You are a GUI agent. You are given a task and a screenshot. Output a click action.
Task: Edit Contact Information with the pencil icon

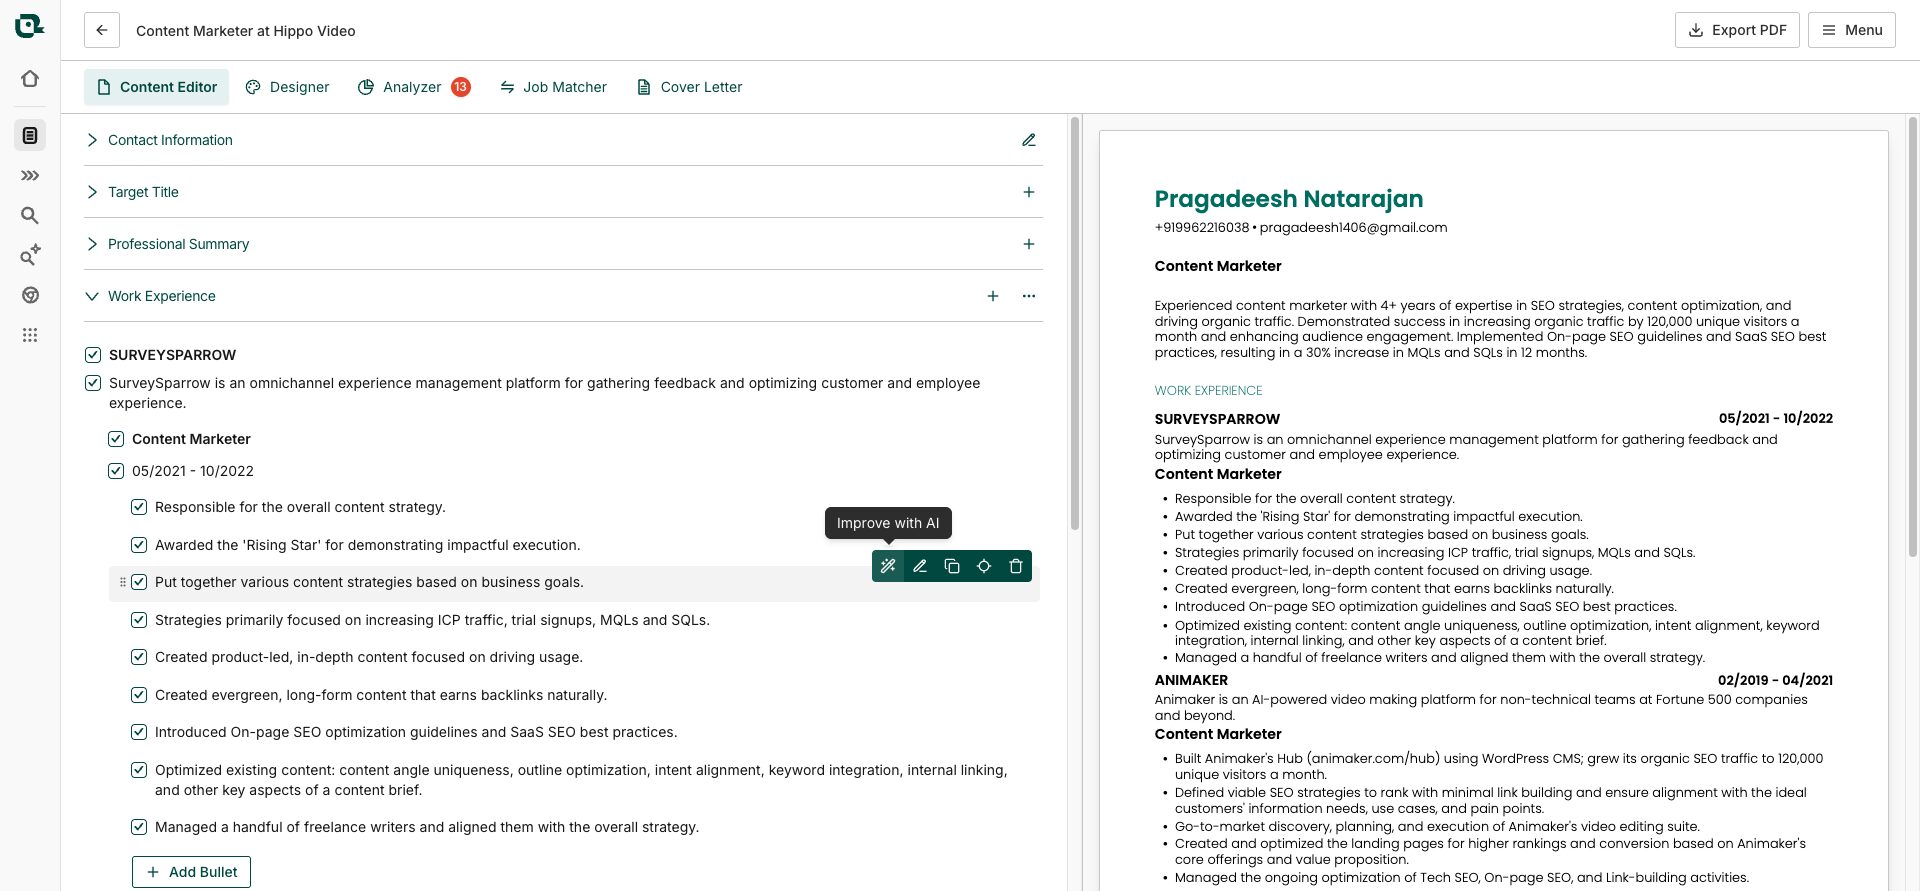click(1029, 140)
